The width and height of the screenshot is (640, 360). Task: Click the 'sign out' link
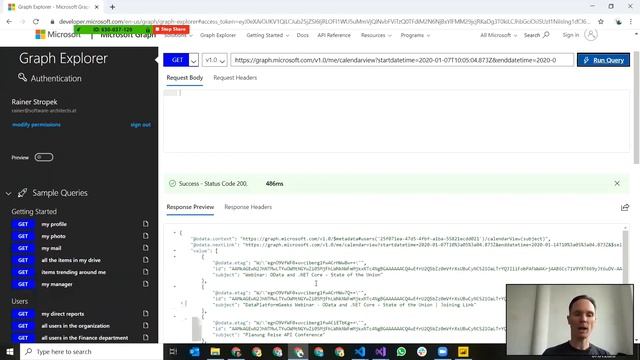pyautogui.click(x=140, y=124)
